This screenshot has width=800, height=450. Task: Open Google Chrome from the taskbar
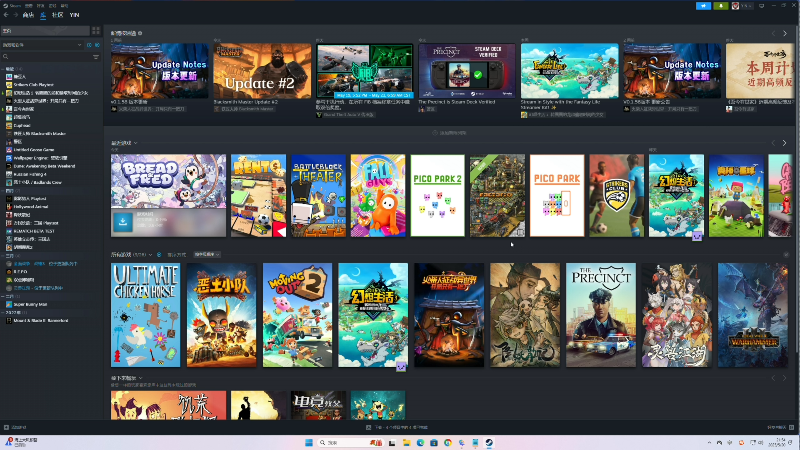(447, 442)
